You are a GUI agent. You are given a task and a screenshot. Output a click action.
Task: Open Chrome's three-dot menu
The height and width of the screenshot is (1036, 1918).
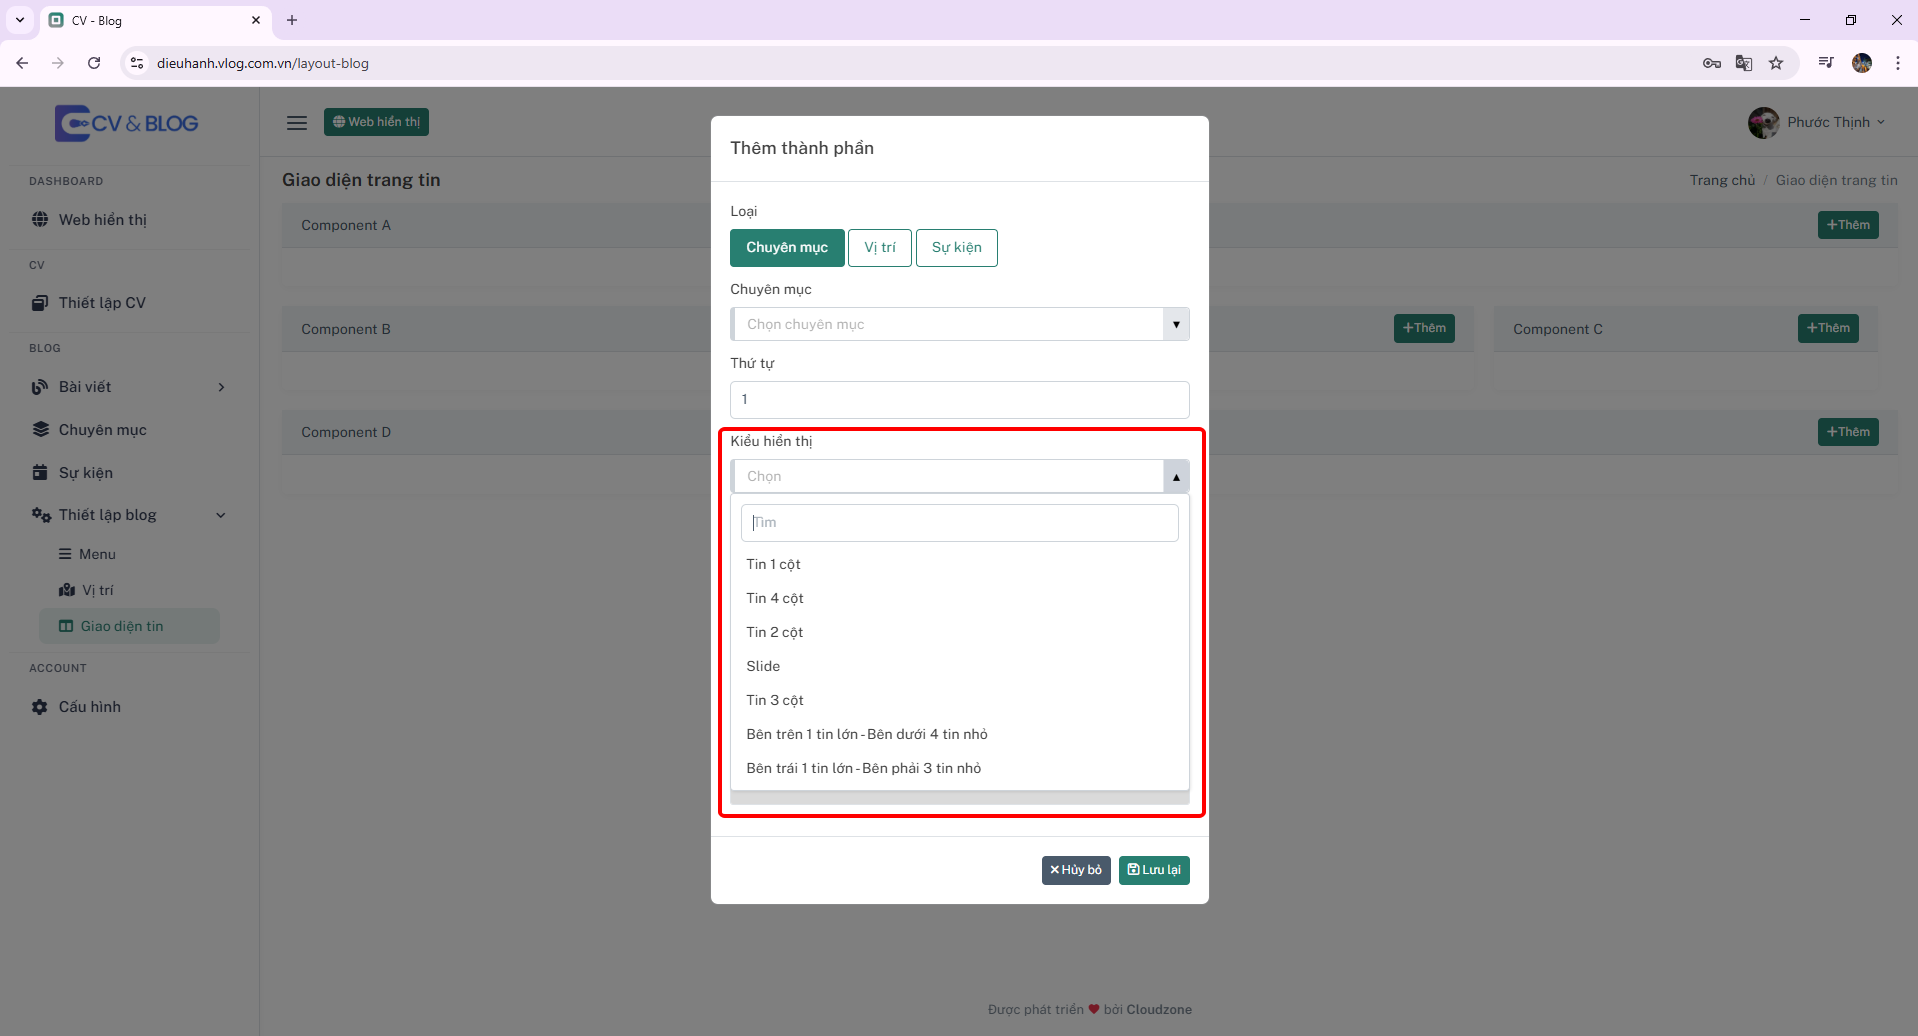tap(1897, 63)
